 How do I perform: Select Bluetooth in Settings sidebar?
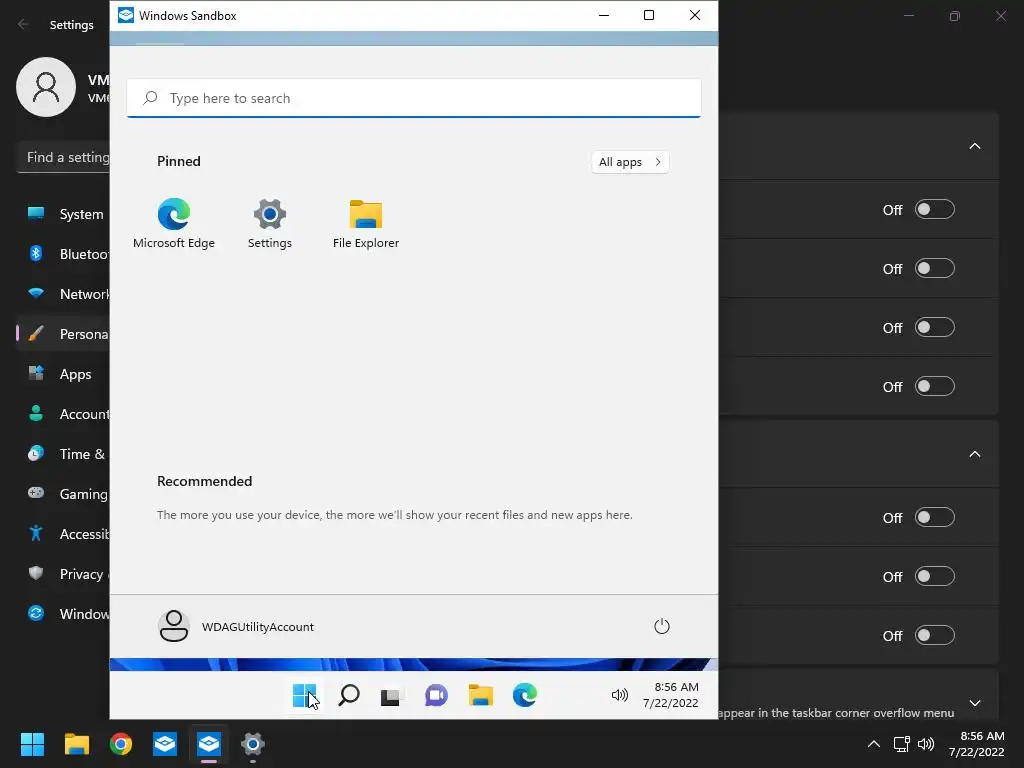pyautogui.click(x=64, y=254)
